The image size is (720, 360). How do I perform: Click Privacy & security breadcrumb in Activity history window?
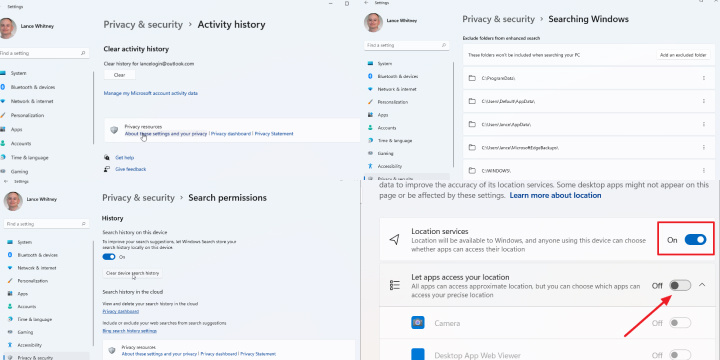(x=143, y=25)
